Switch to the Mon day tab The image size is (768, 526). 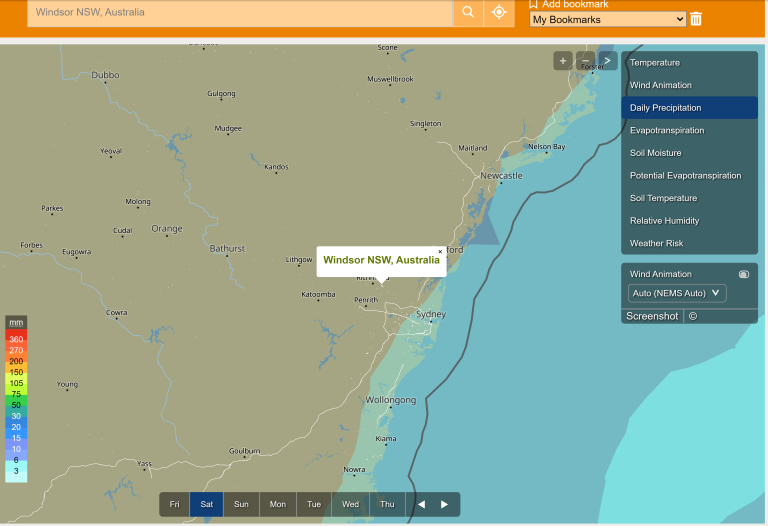[278, 504]
